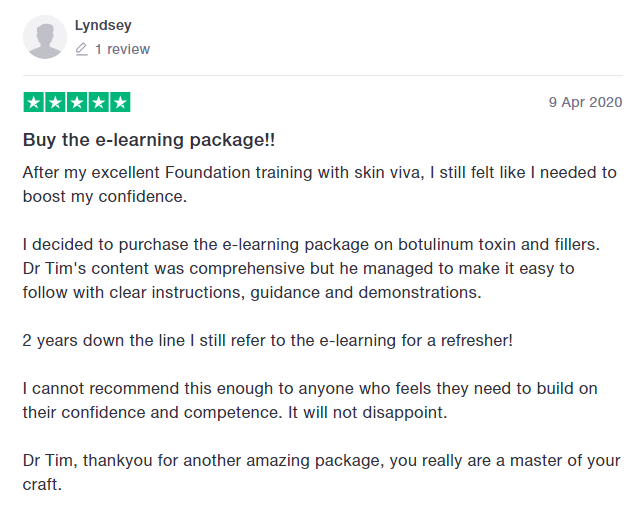Open reviewer name Lyndsey
The height and width of the screenshot is (507, 641).
103,26
